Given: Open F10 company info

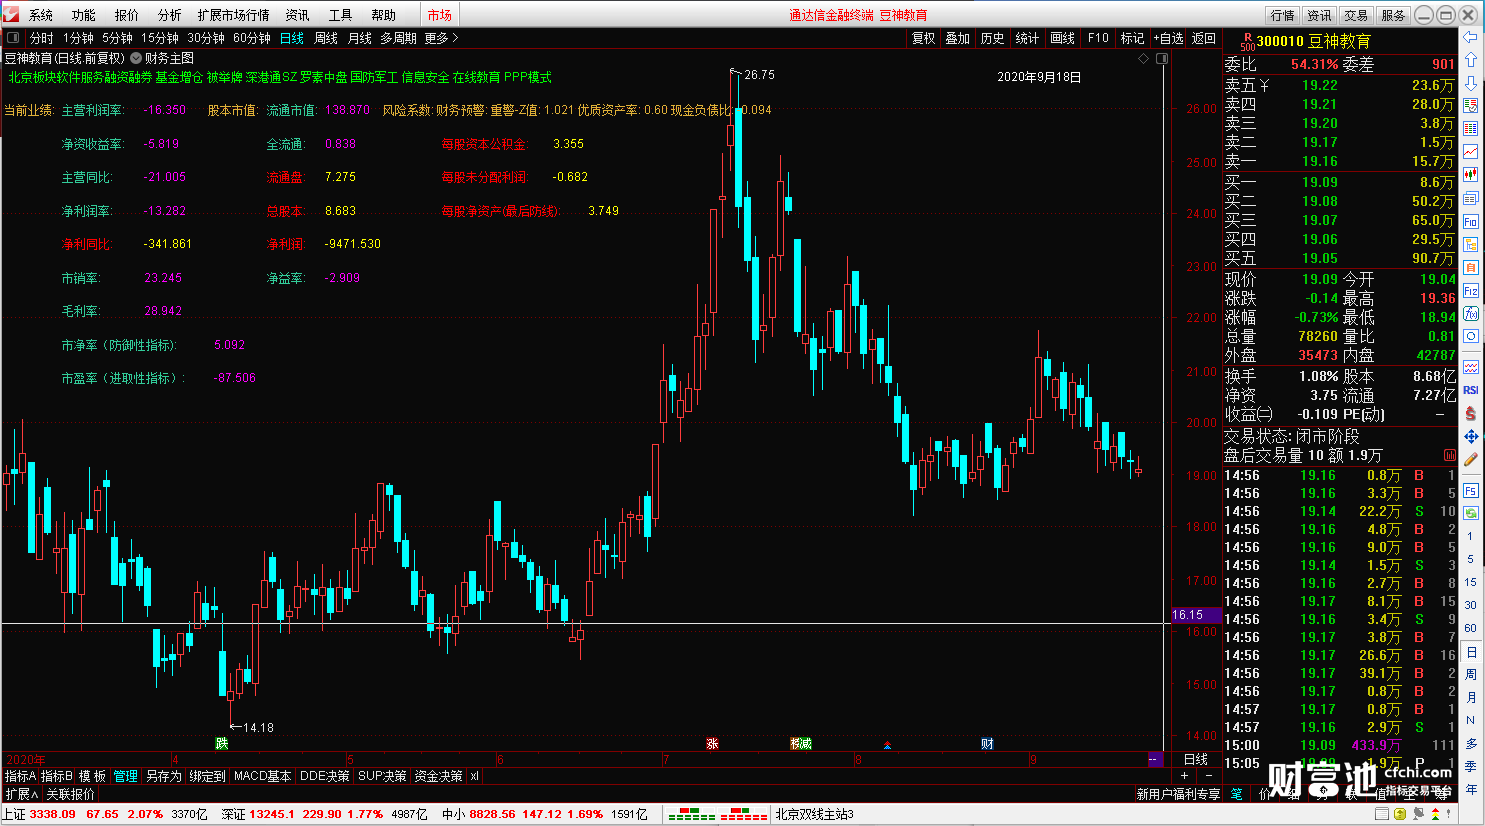Looking at the screenshot, I should point(1098,38).
